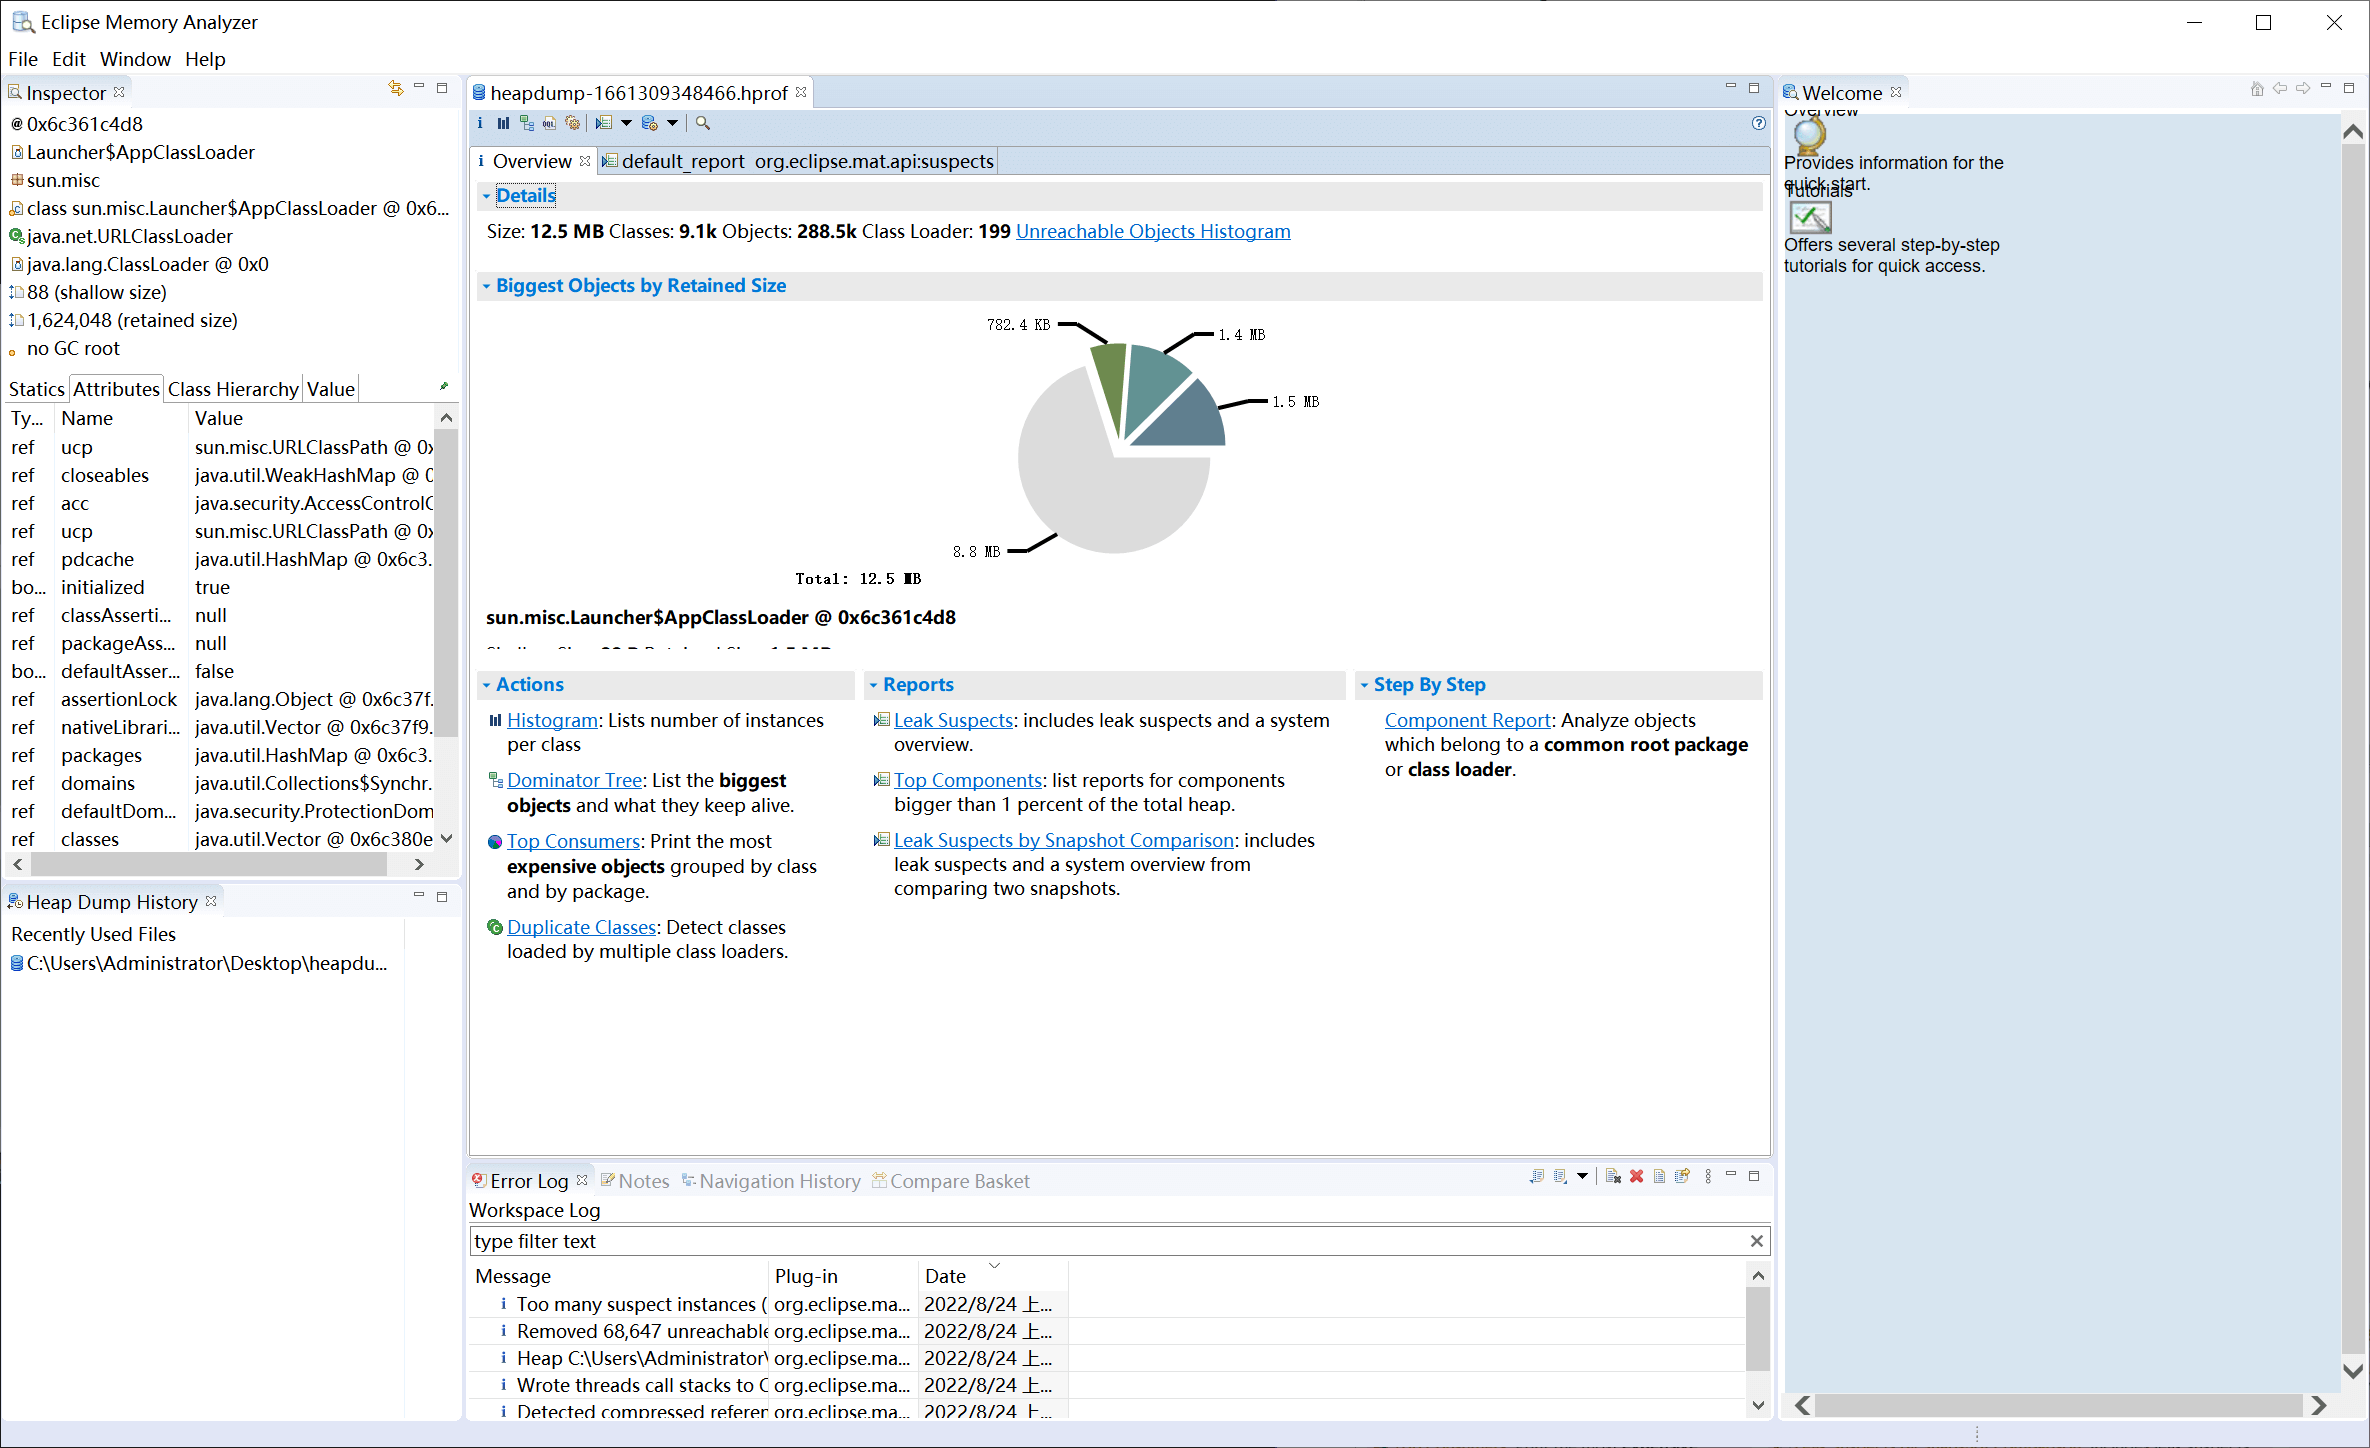This screenshot has height=1448, width=2370.
Task: Click the back arrow in the Welcome pane
Action: tap(2280, 89)
